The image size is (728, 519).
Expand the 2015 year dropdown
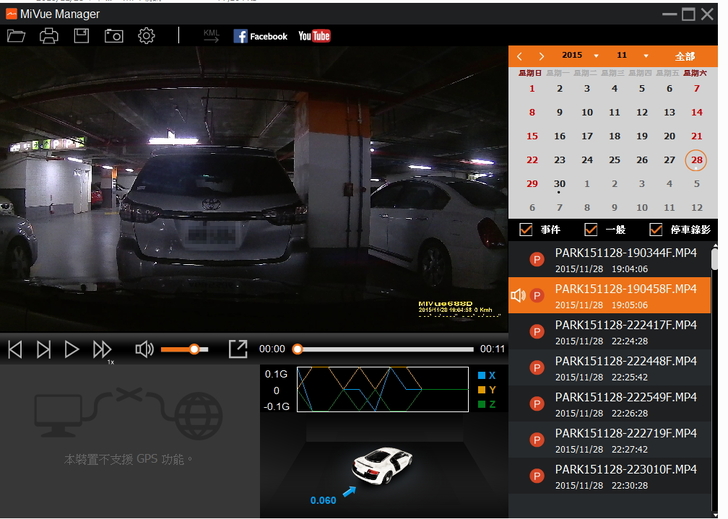[596, 57]
